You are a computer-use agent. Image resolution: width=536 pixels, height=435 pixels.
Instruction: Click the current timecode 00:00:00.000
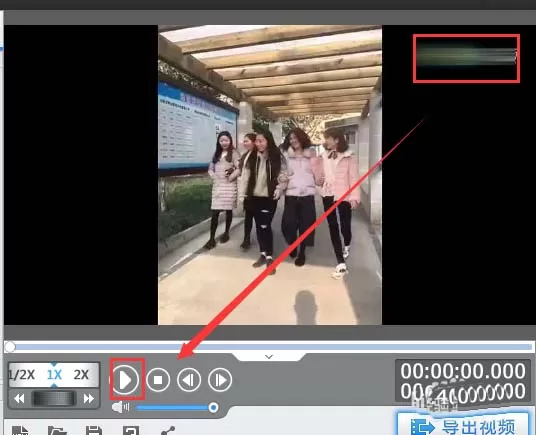click(463, 371)
